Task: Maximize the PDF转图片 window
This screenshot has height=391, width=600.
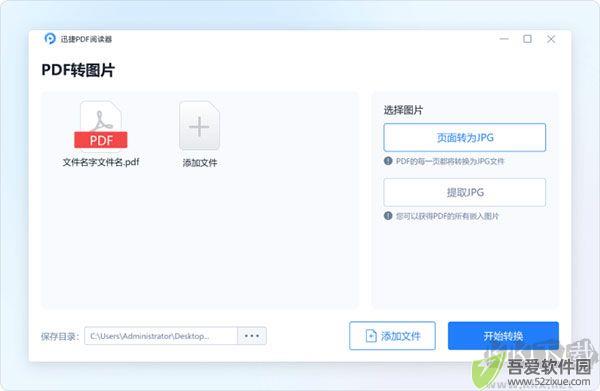Action: click(527, 39)
